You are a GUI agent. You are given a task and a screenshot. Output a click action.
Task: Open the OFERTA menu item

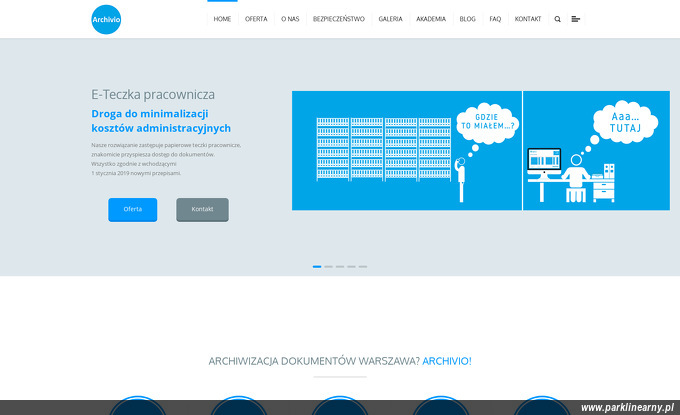coord(256,19)
